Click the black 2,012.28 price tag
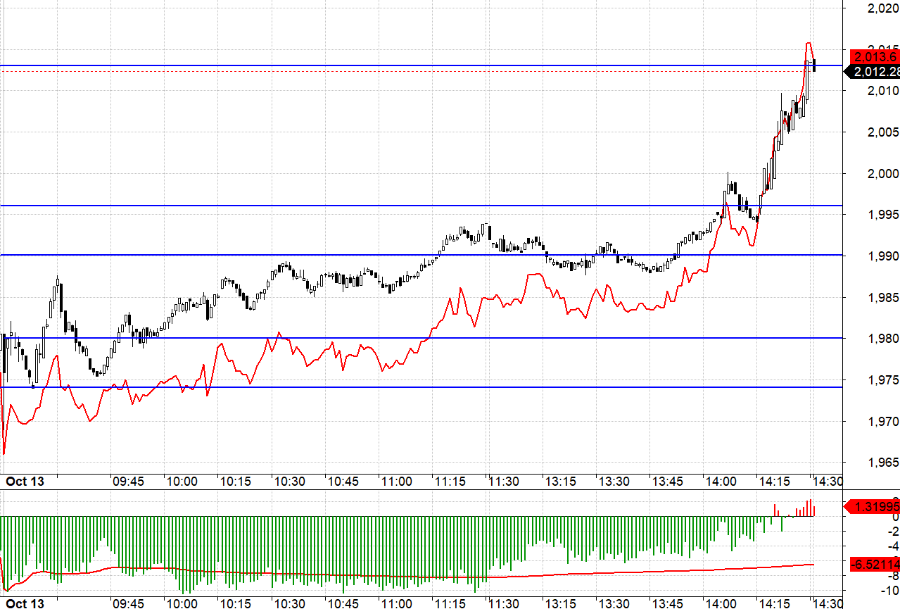Image resolution: width=900 pixels, height=609 pixels. 874,71
